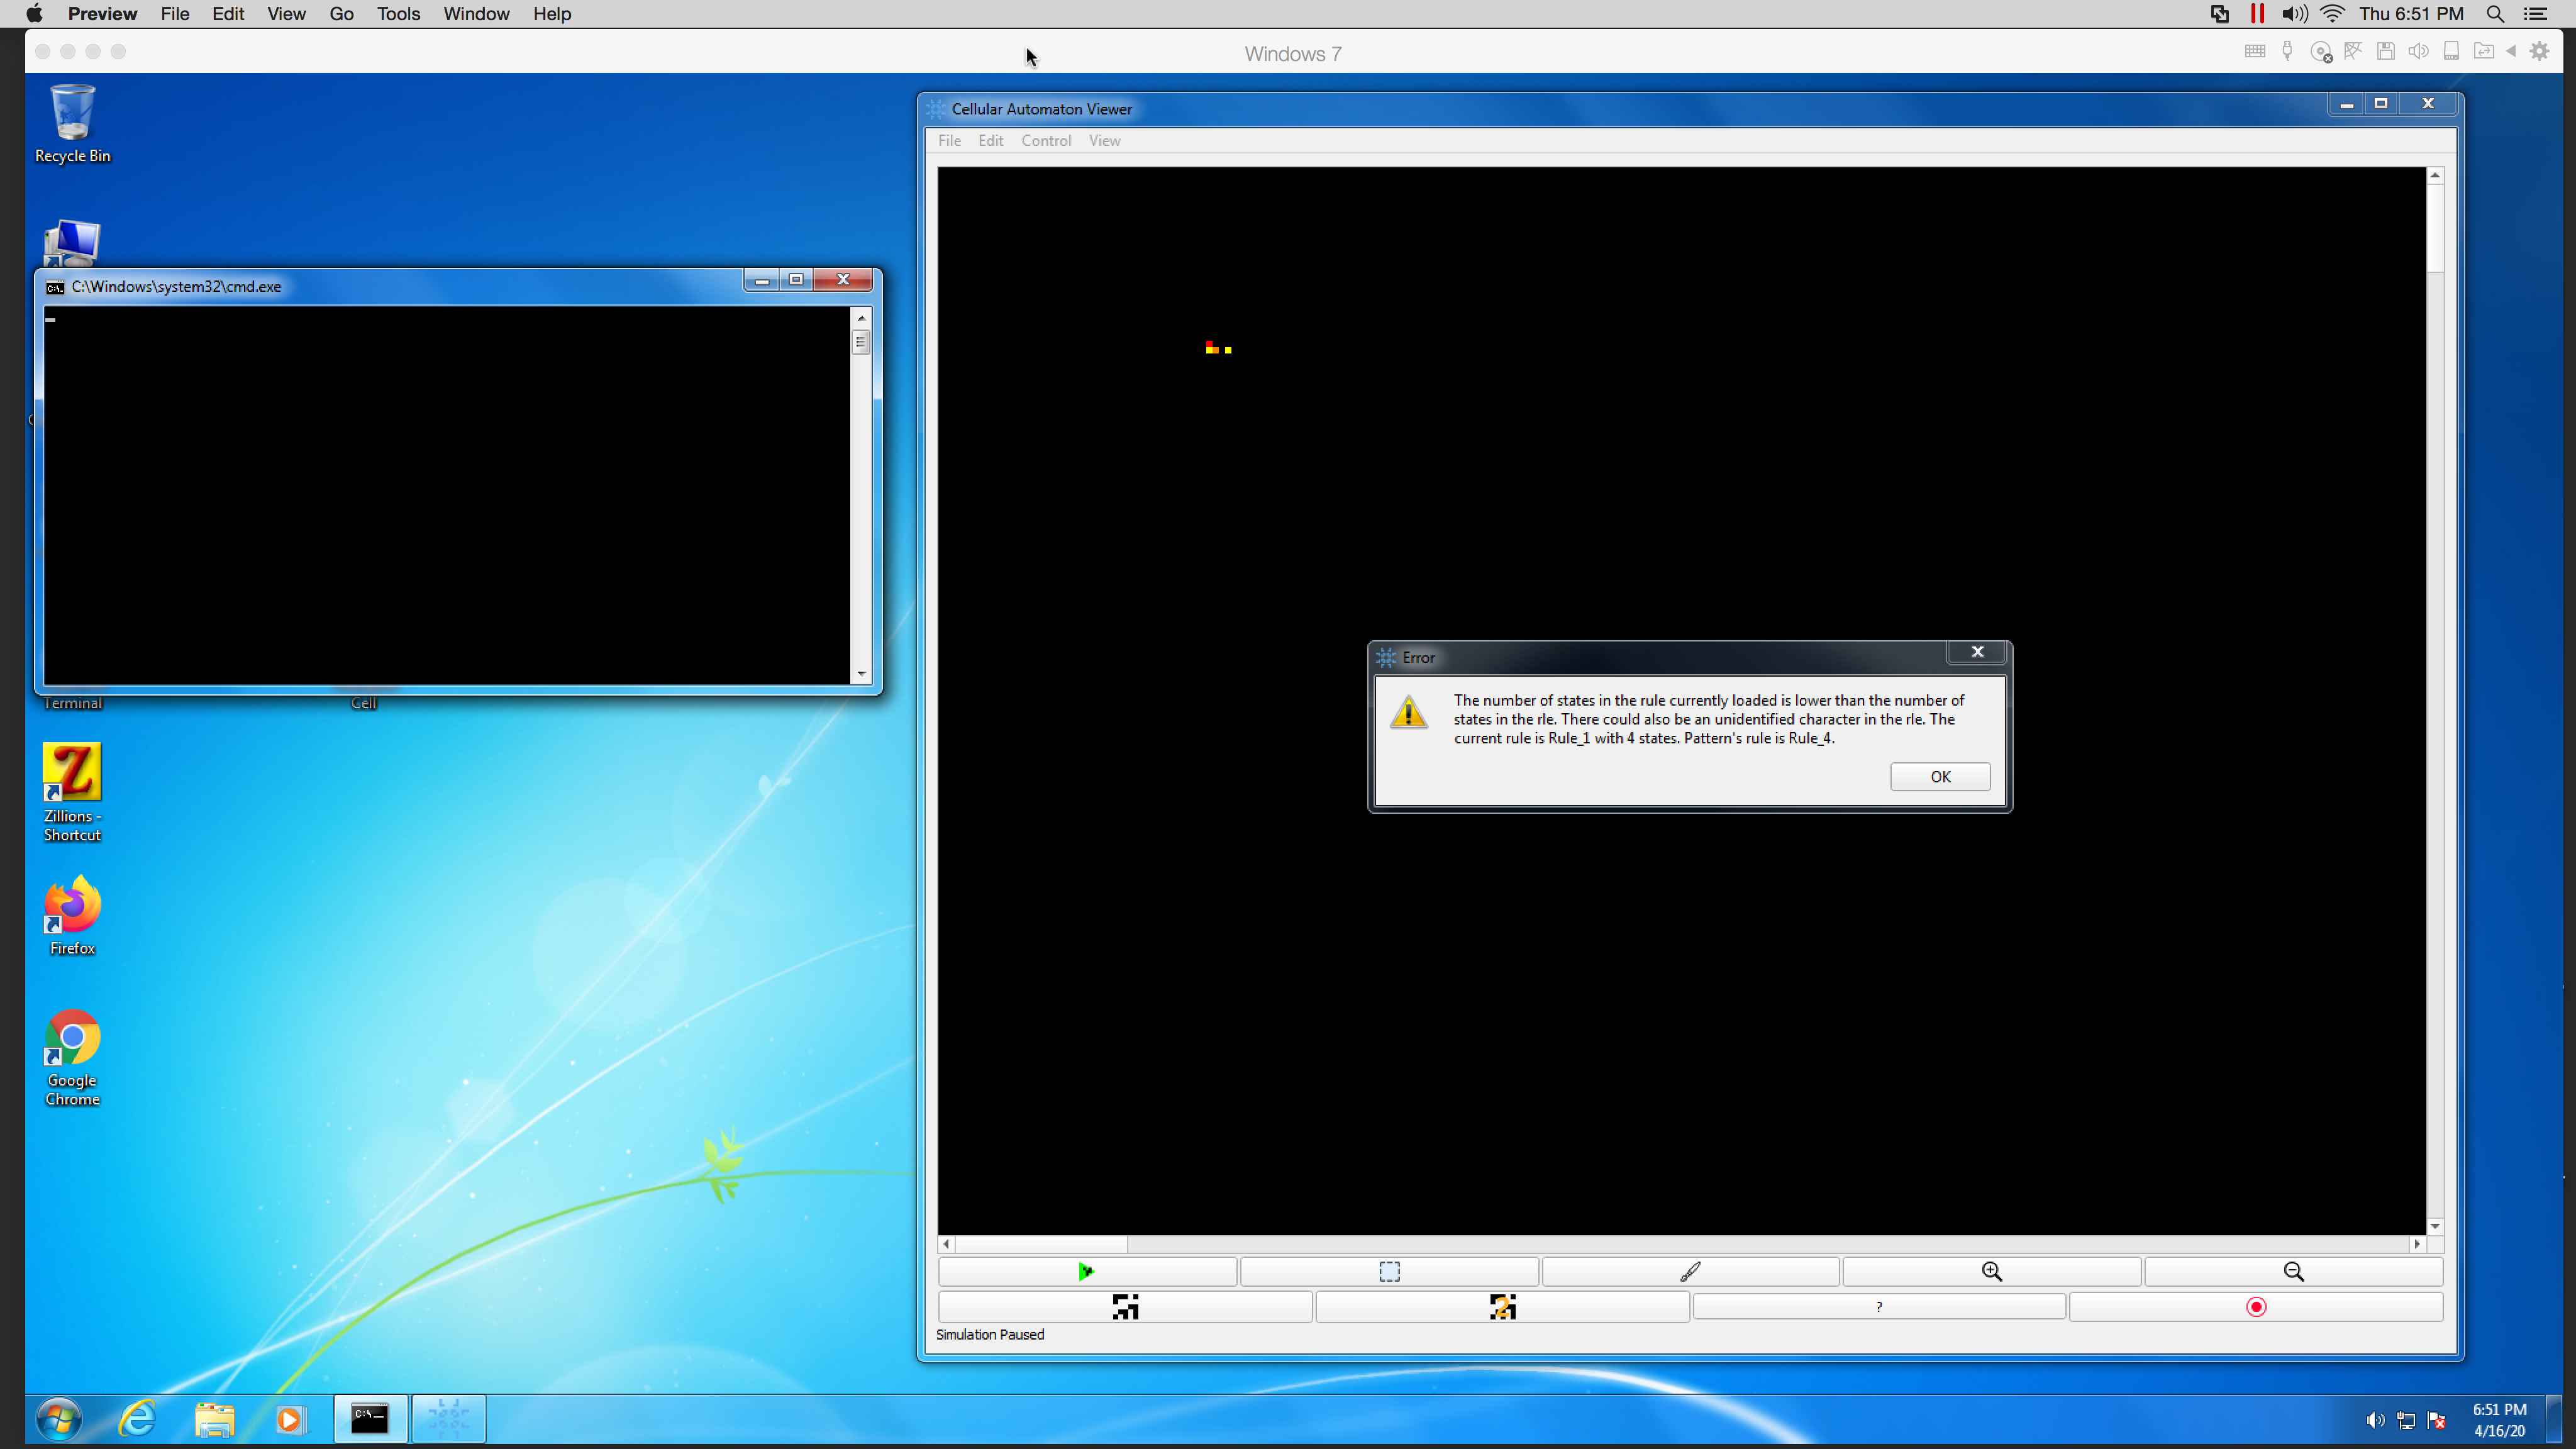Switch to cmd.exe via taskbar button
Screen dimensions: 2576x1449
click(370, 1419)
